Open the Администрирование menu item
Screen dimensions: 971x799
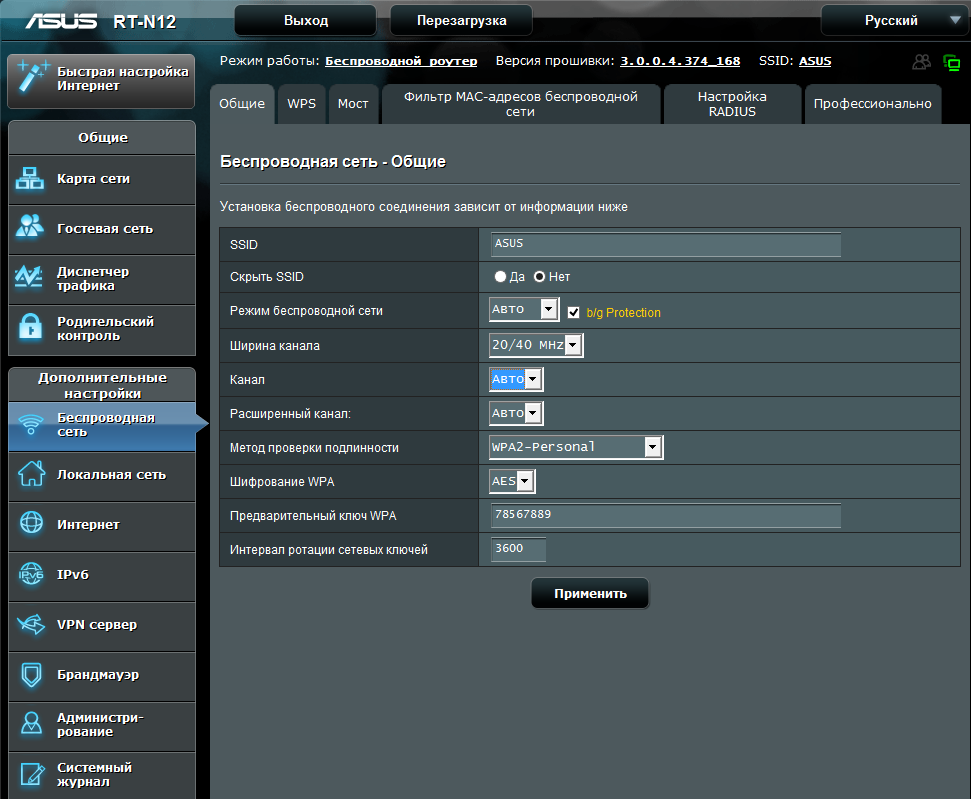[x=102, y=727]
